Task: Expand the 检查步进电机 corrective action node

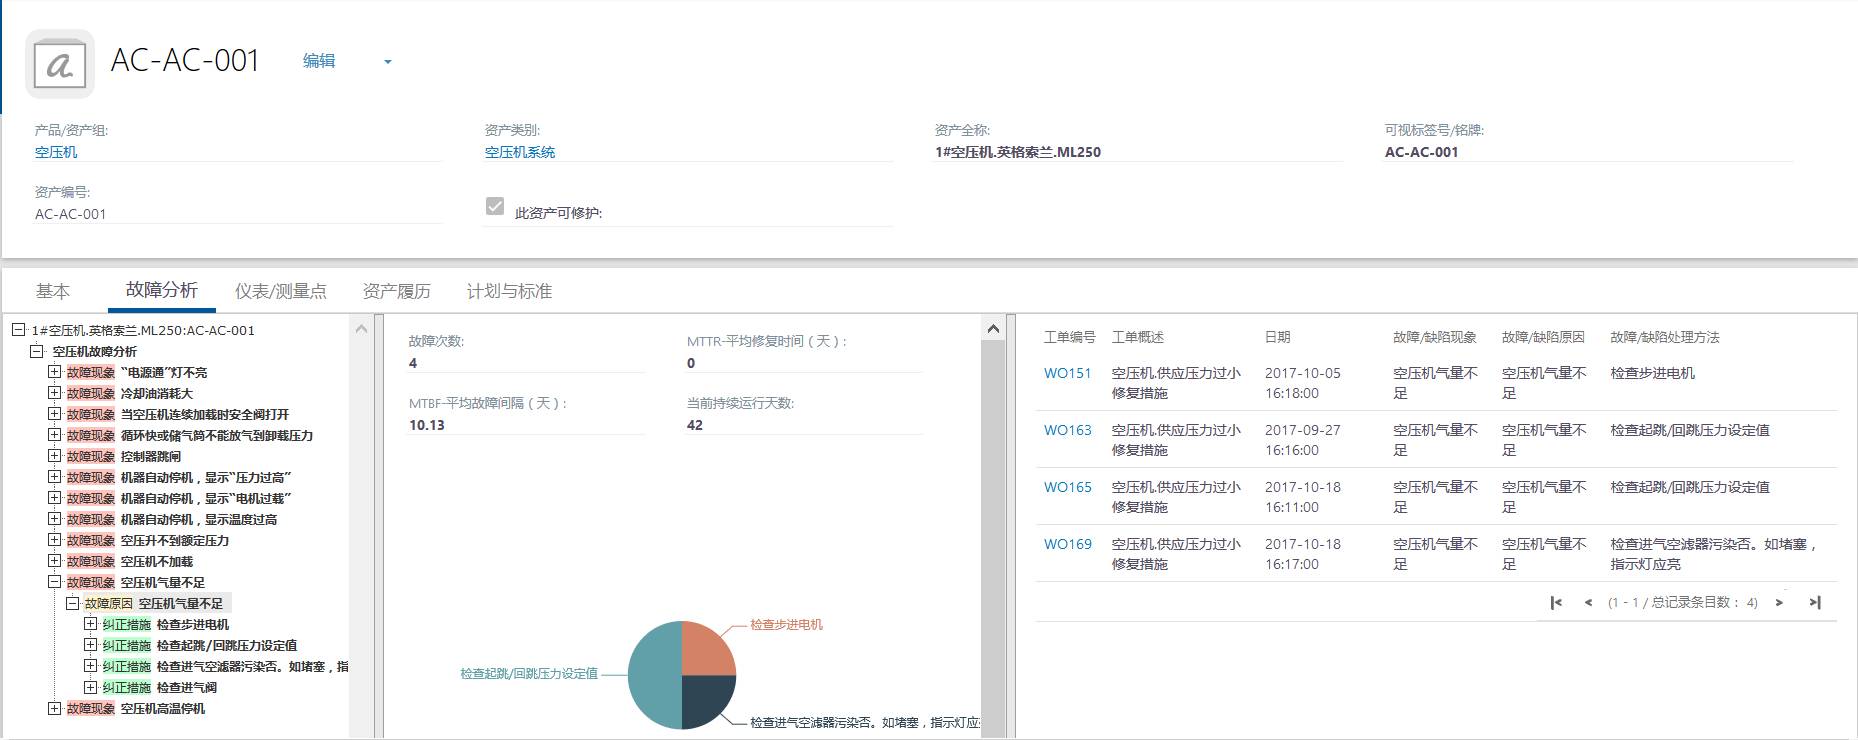Action: [90, 624]
